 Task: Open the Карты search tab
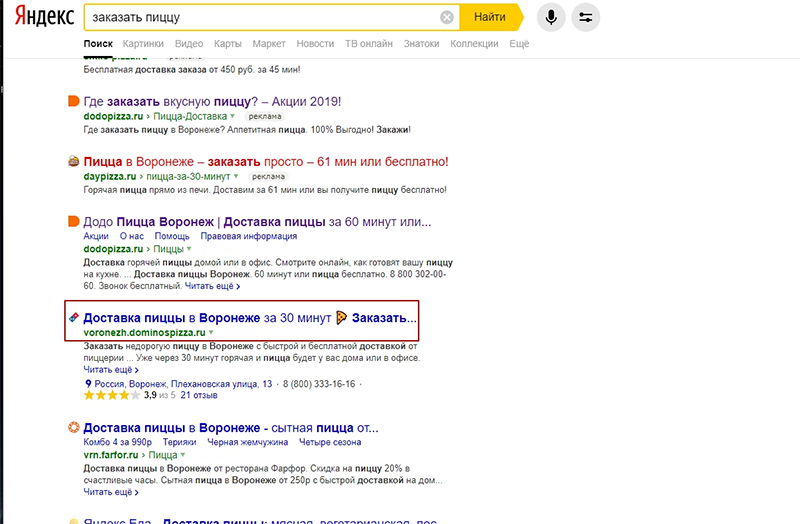(227, 44)
